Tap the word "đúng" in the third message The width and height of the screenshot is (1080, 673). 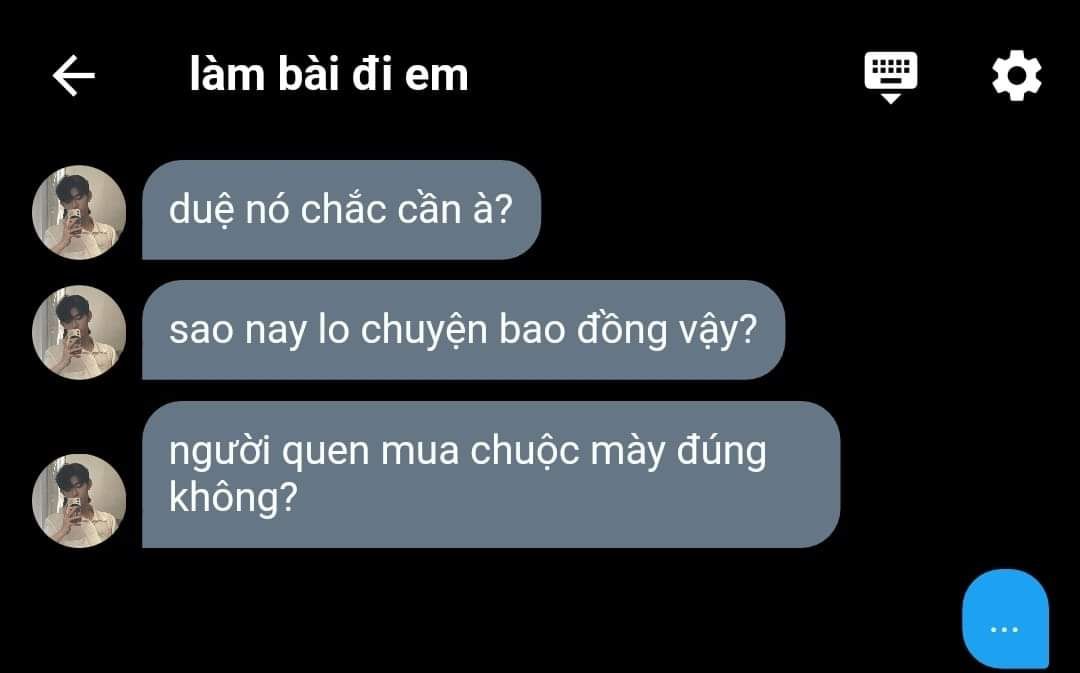point(721,453)
